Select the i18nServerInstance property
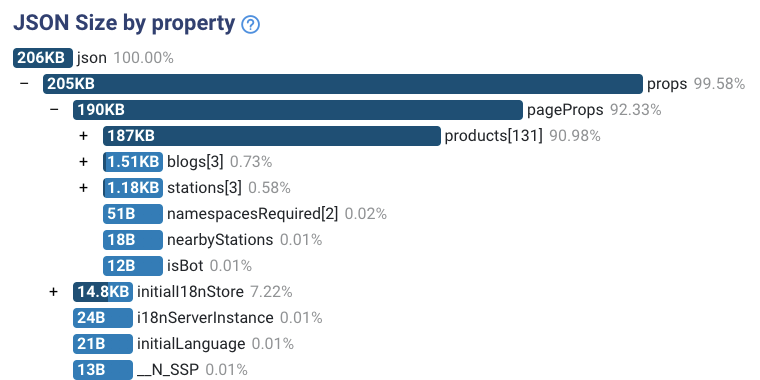Screen dimensions: 760x380 (205, 318)
